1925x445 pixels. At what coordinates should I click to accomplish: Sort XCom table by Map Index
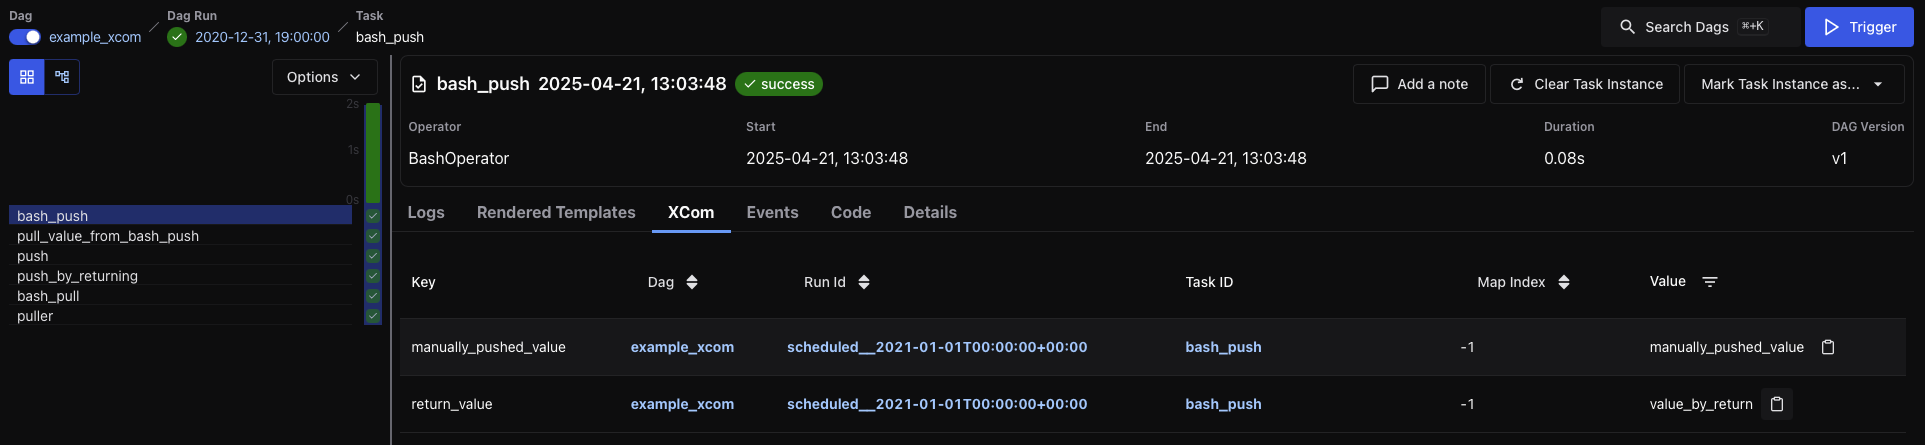1564,282
